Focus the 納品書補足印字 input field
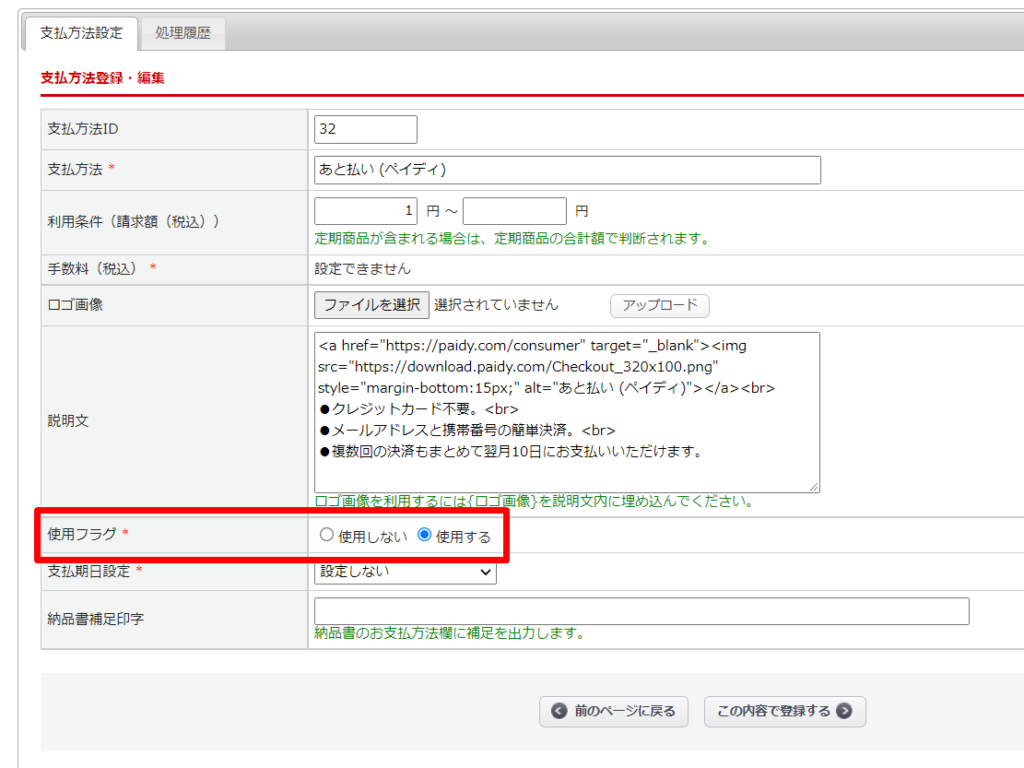Viewport: 1024px width, 768px height. 640,611
